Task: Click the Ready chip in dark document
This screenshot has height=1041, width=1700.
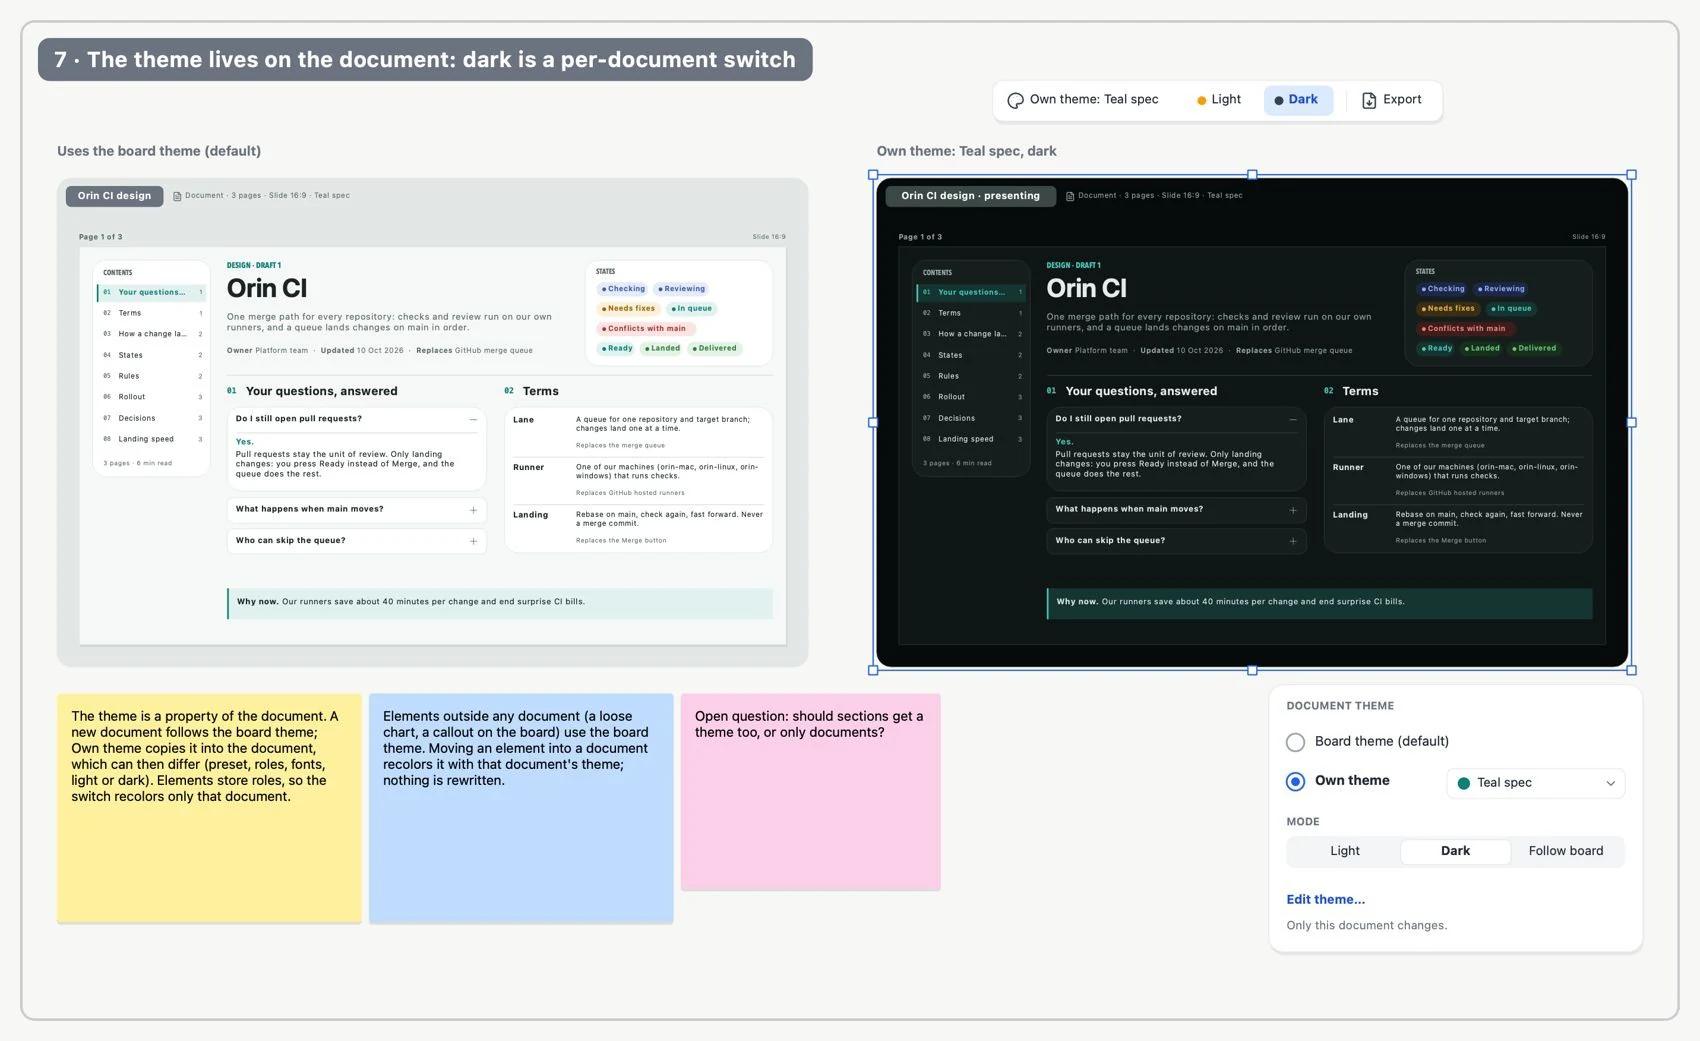Action: pos(1437,349)
